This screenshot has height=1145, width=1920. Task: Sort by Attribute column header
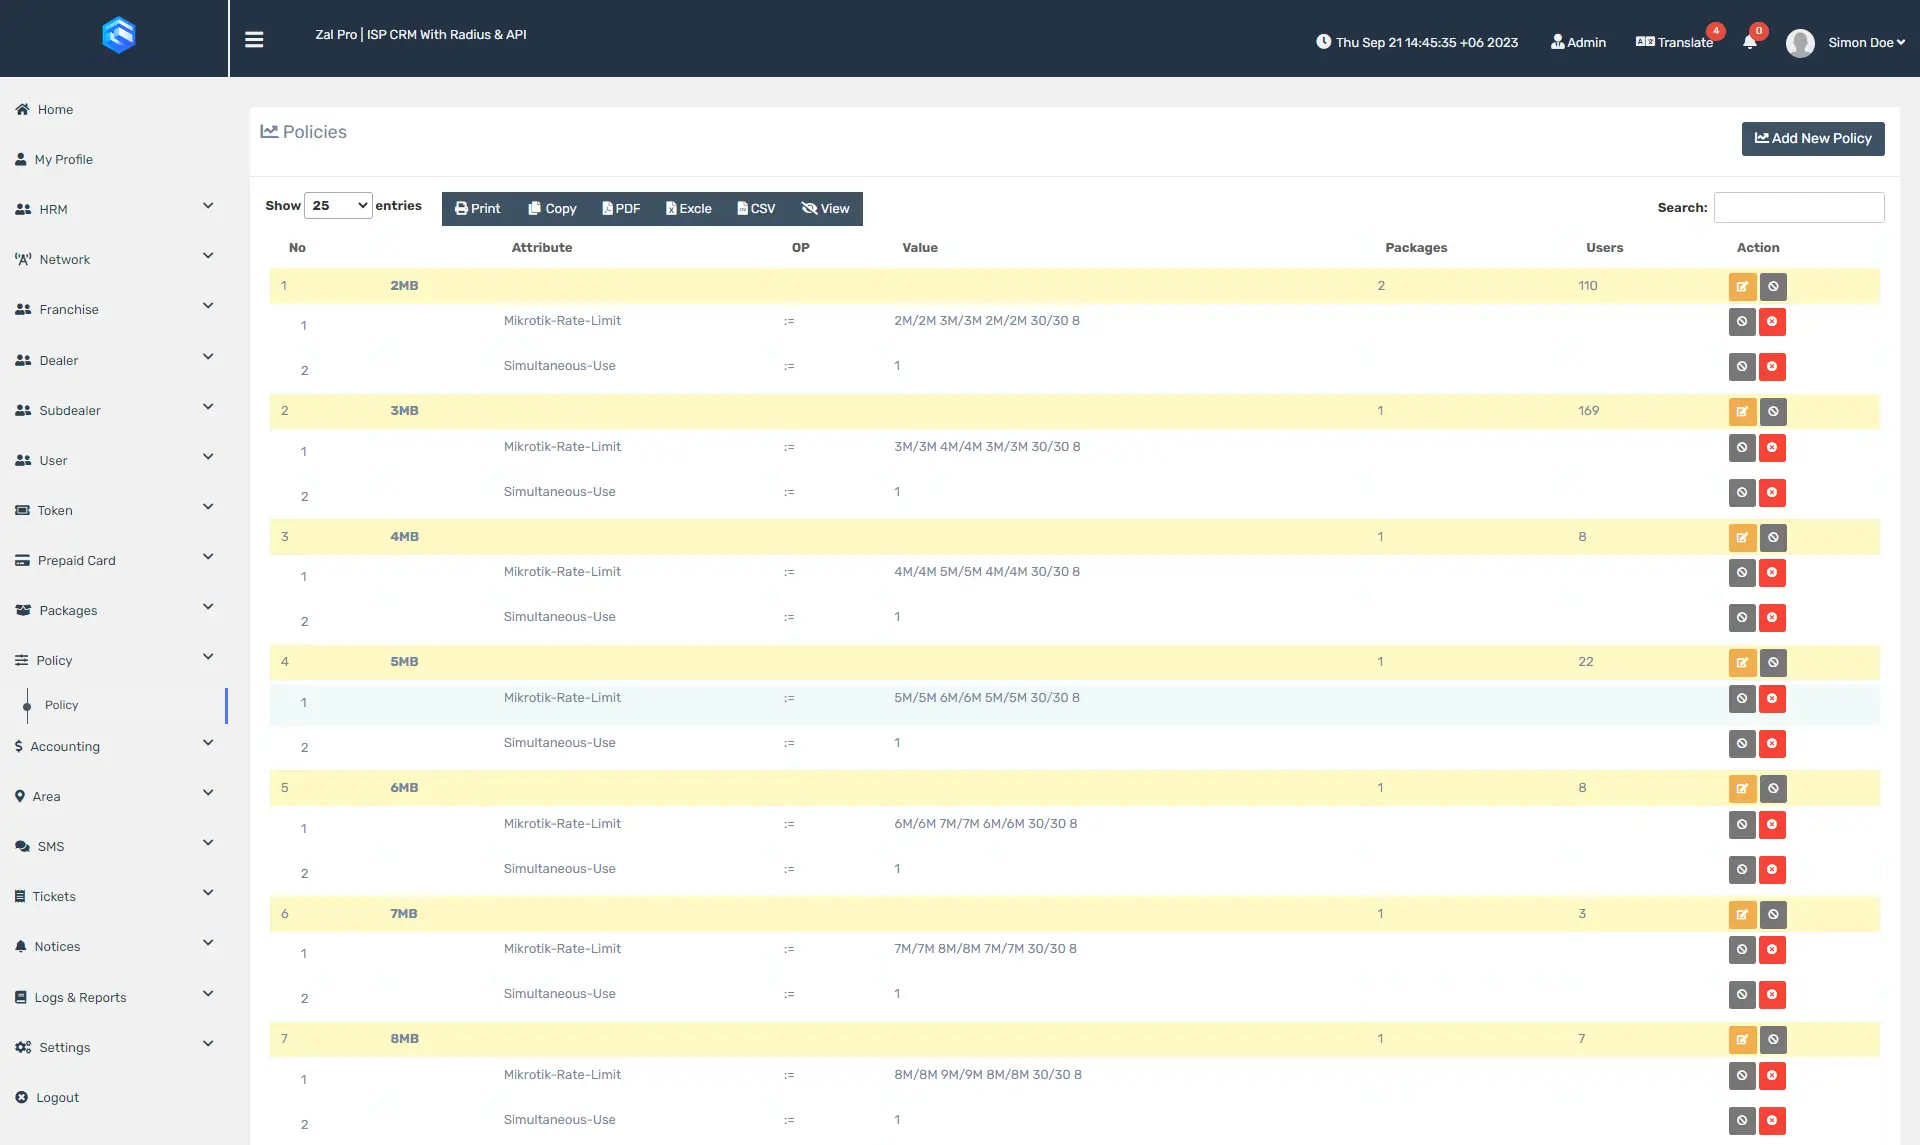tap(542, 247)
